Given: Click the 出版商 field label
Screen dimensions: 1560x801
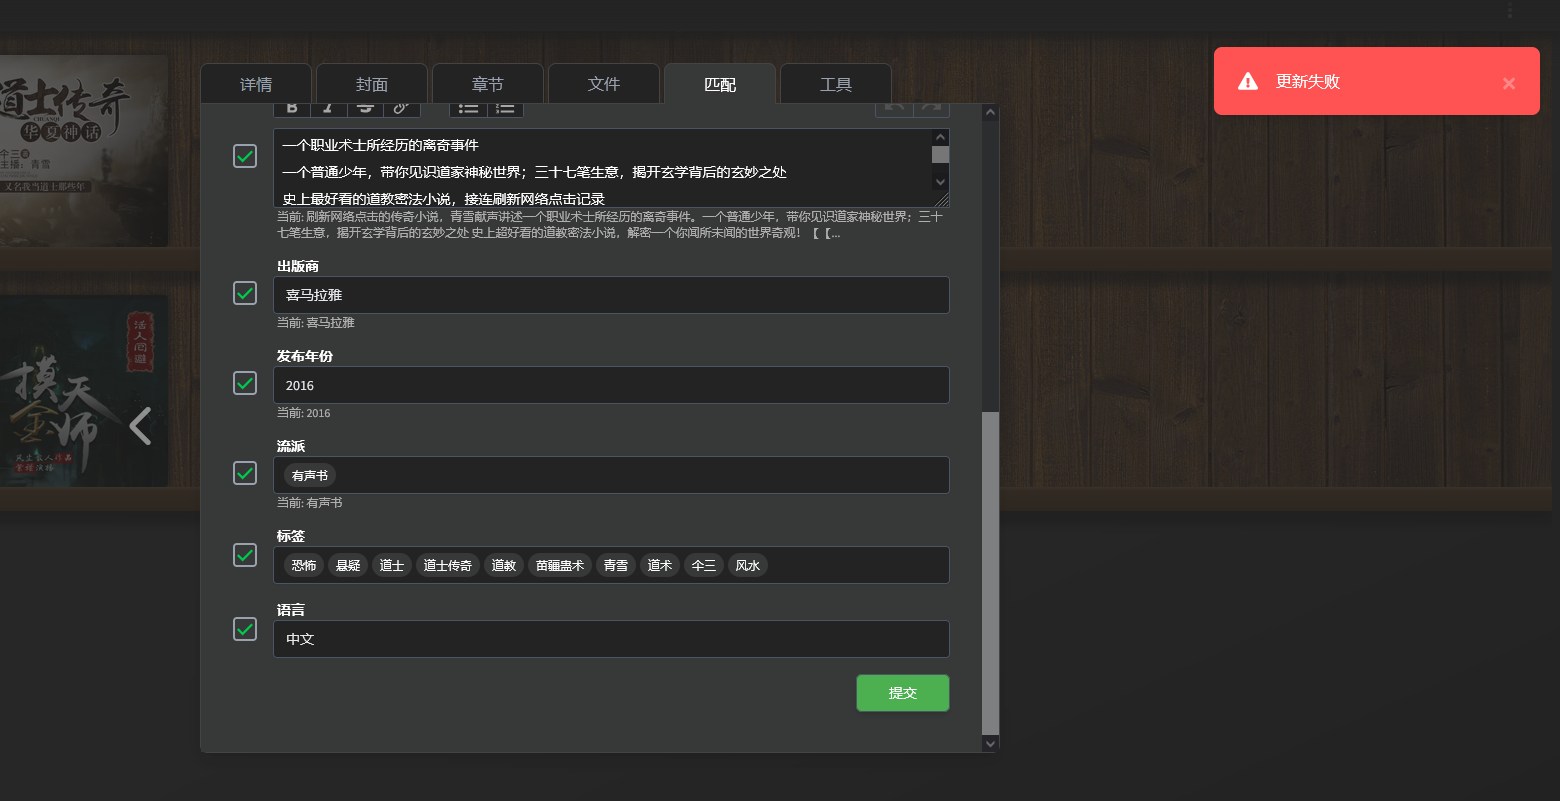Looking at the screenshot, I should [x=298, y=267].
